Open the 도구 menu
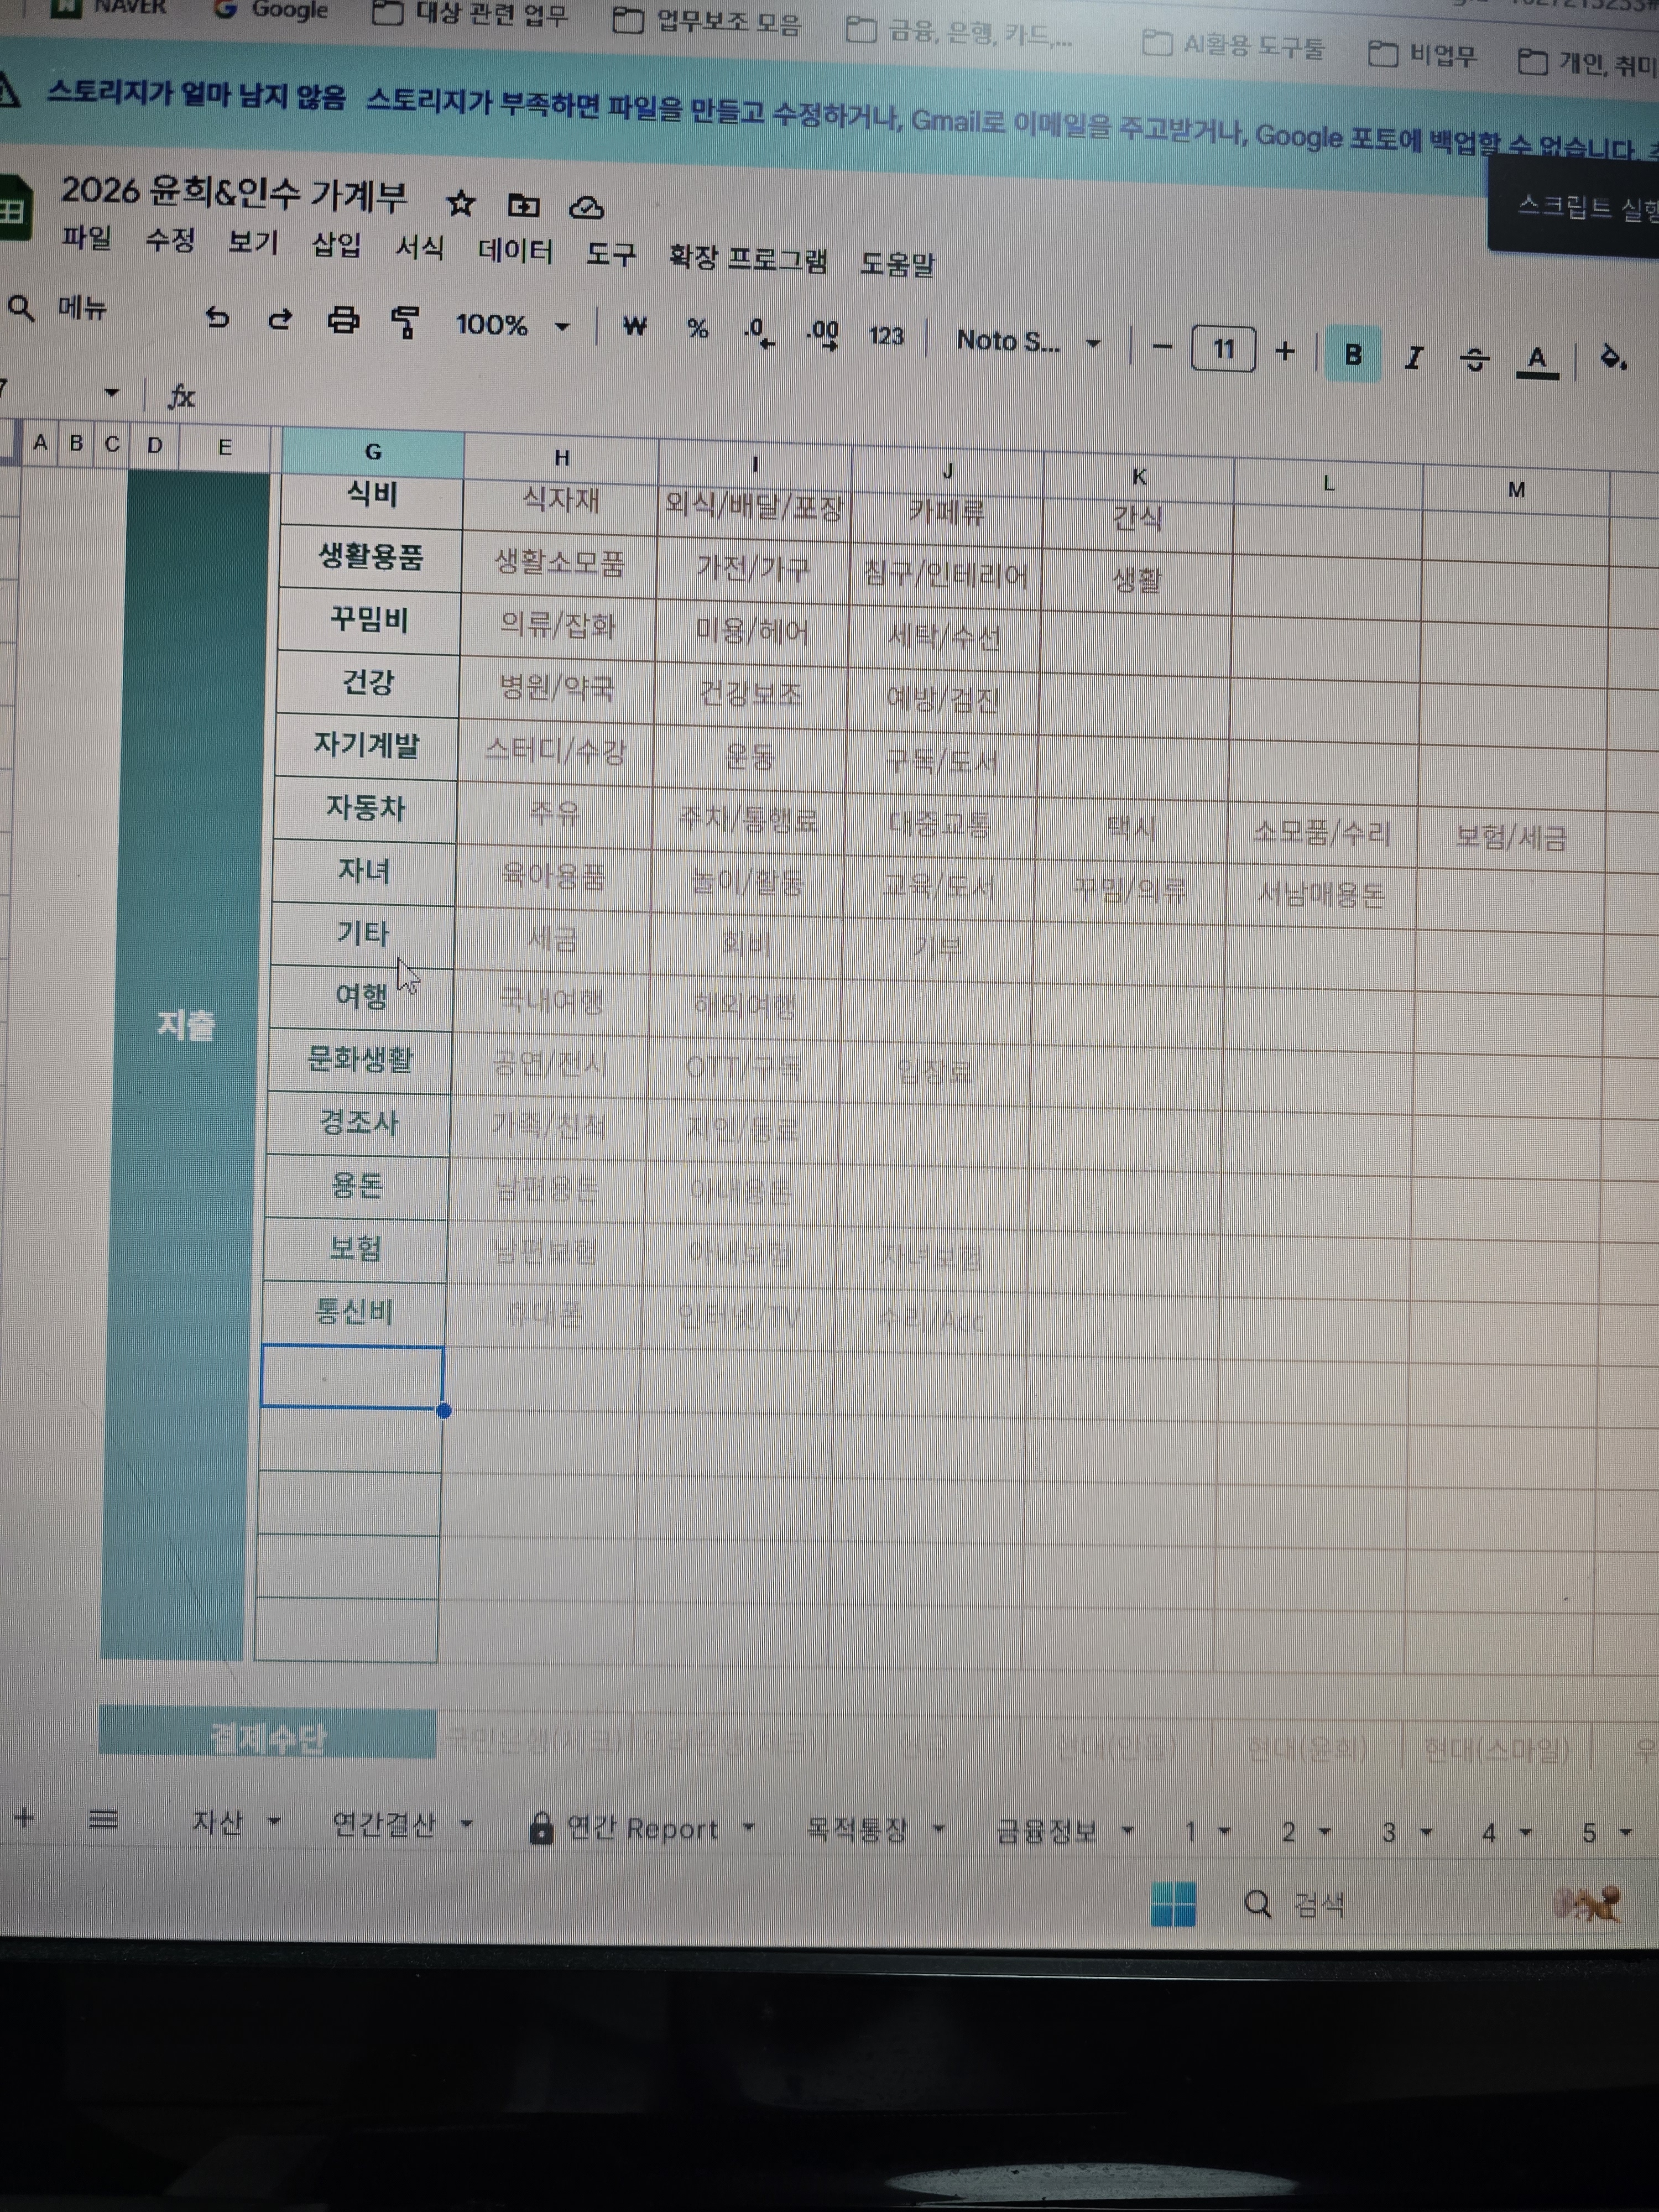This screenshot has height=2212, width=1659. tap(611, 254)
